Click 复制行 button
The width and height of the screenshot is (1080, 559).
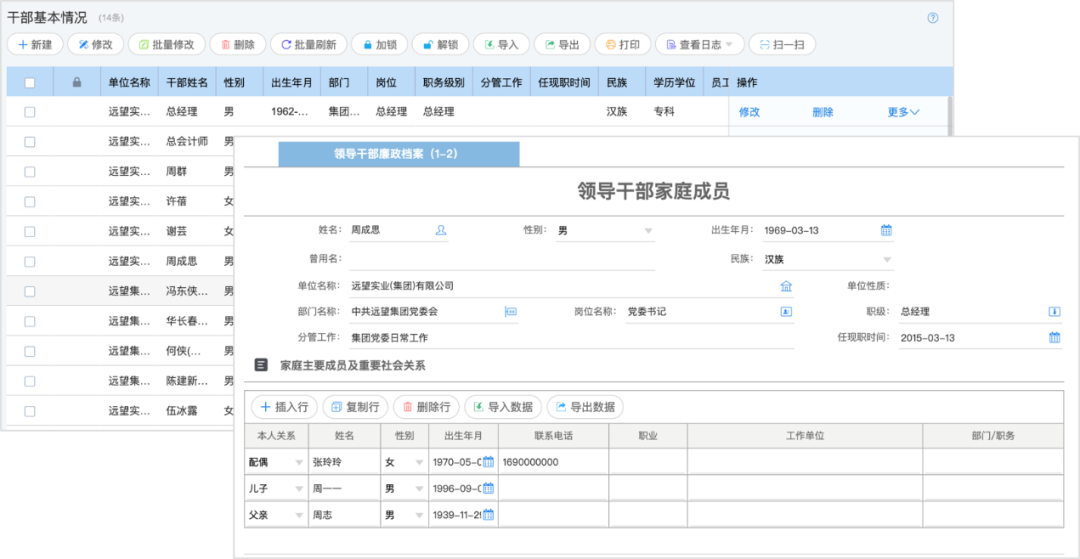pos(355,407)
